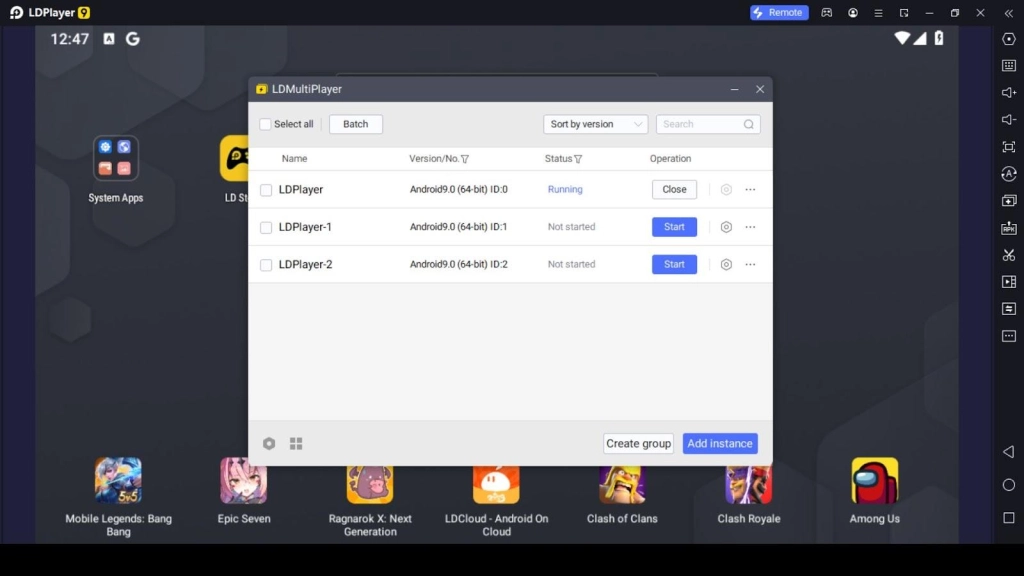1024x576 pixels.
Task: Click the Batch button in LDMultiPlayer
Action: (355, 124)
